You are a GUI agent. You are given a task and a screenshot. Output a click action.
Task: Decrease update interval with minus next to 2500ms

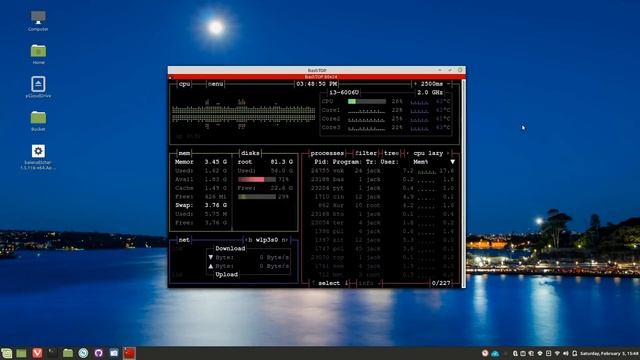pyautogui.click(x=448, y=84)
